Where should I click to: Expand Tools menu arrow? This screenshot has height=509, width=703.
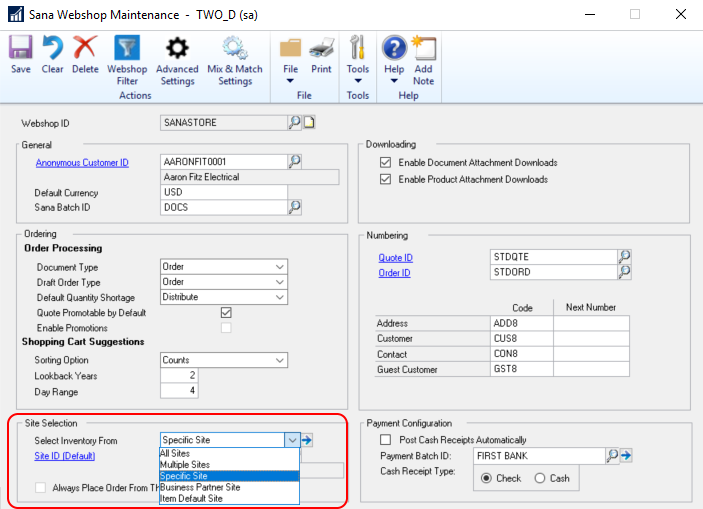(x=358, y=81)
